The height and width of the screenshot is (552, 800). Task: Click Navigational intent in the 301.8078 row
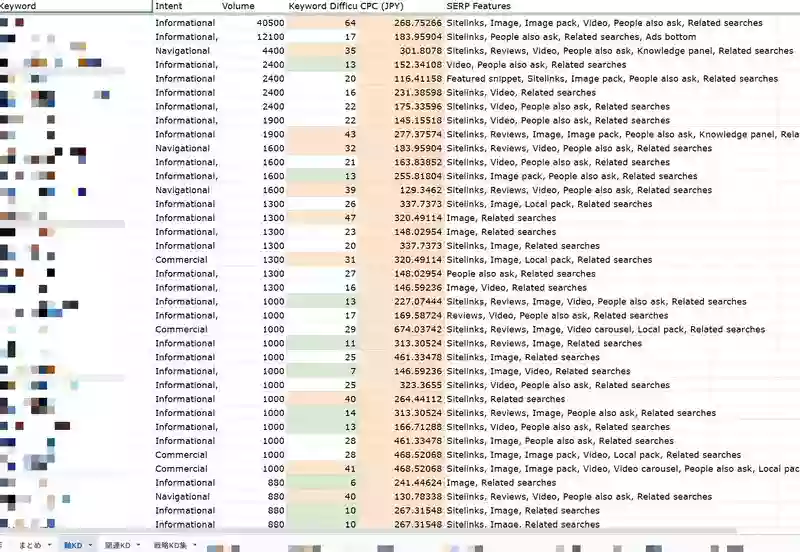pyautogui.click(x=182, y=51)
